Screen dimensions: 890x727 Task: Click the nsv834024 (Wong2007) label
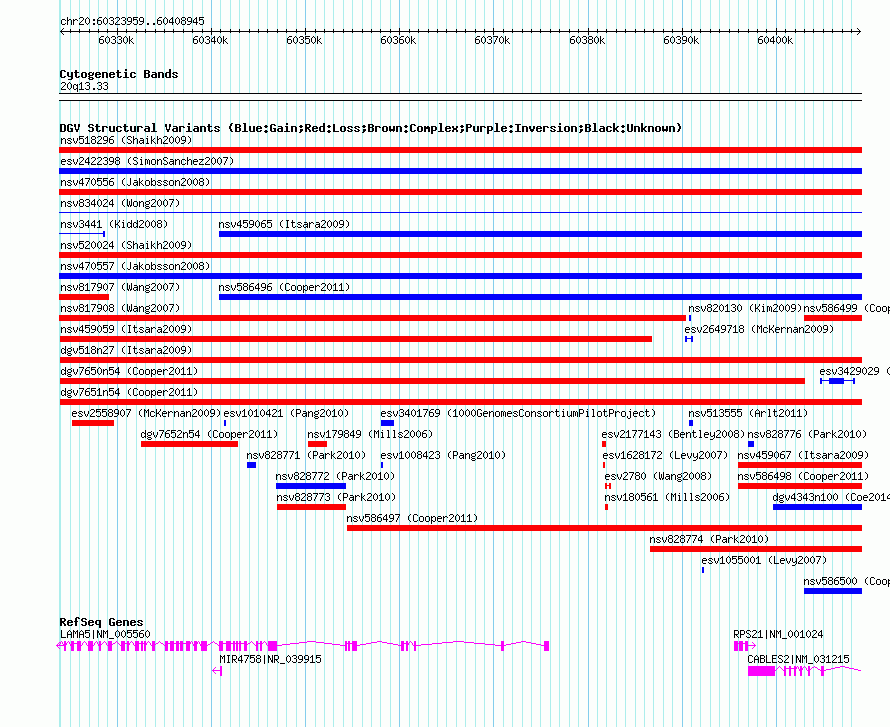120,203
